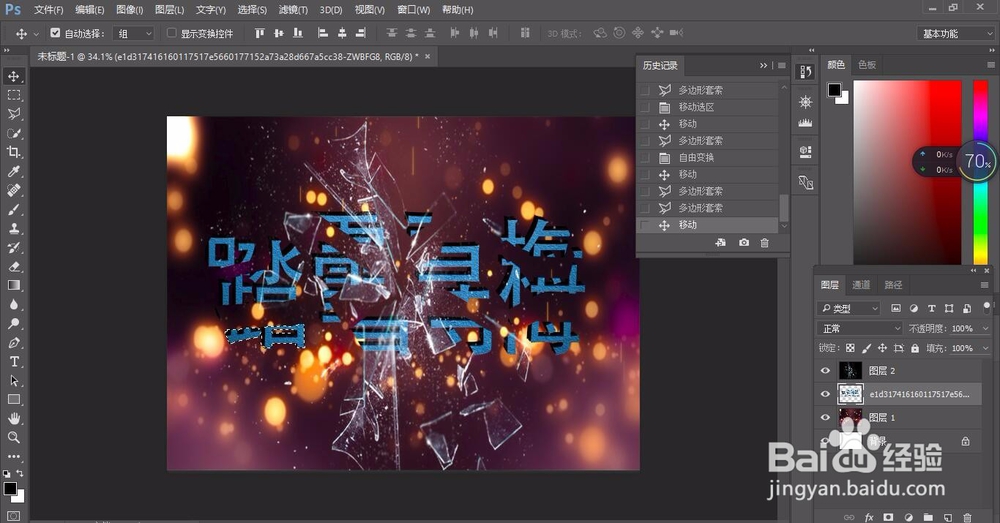
Task: Open 窗口(W) menu
Action: coord(413,10)
